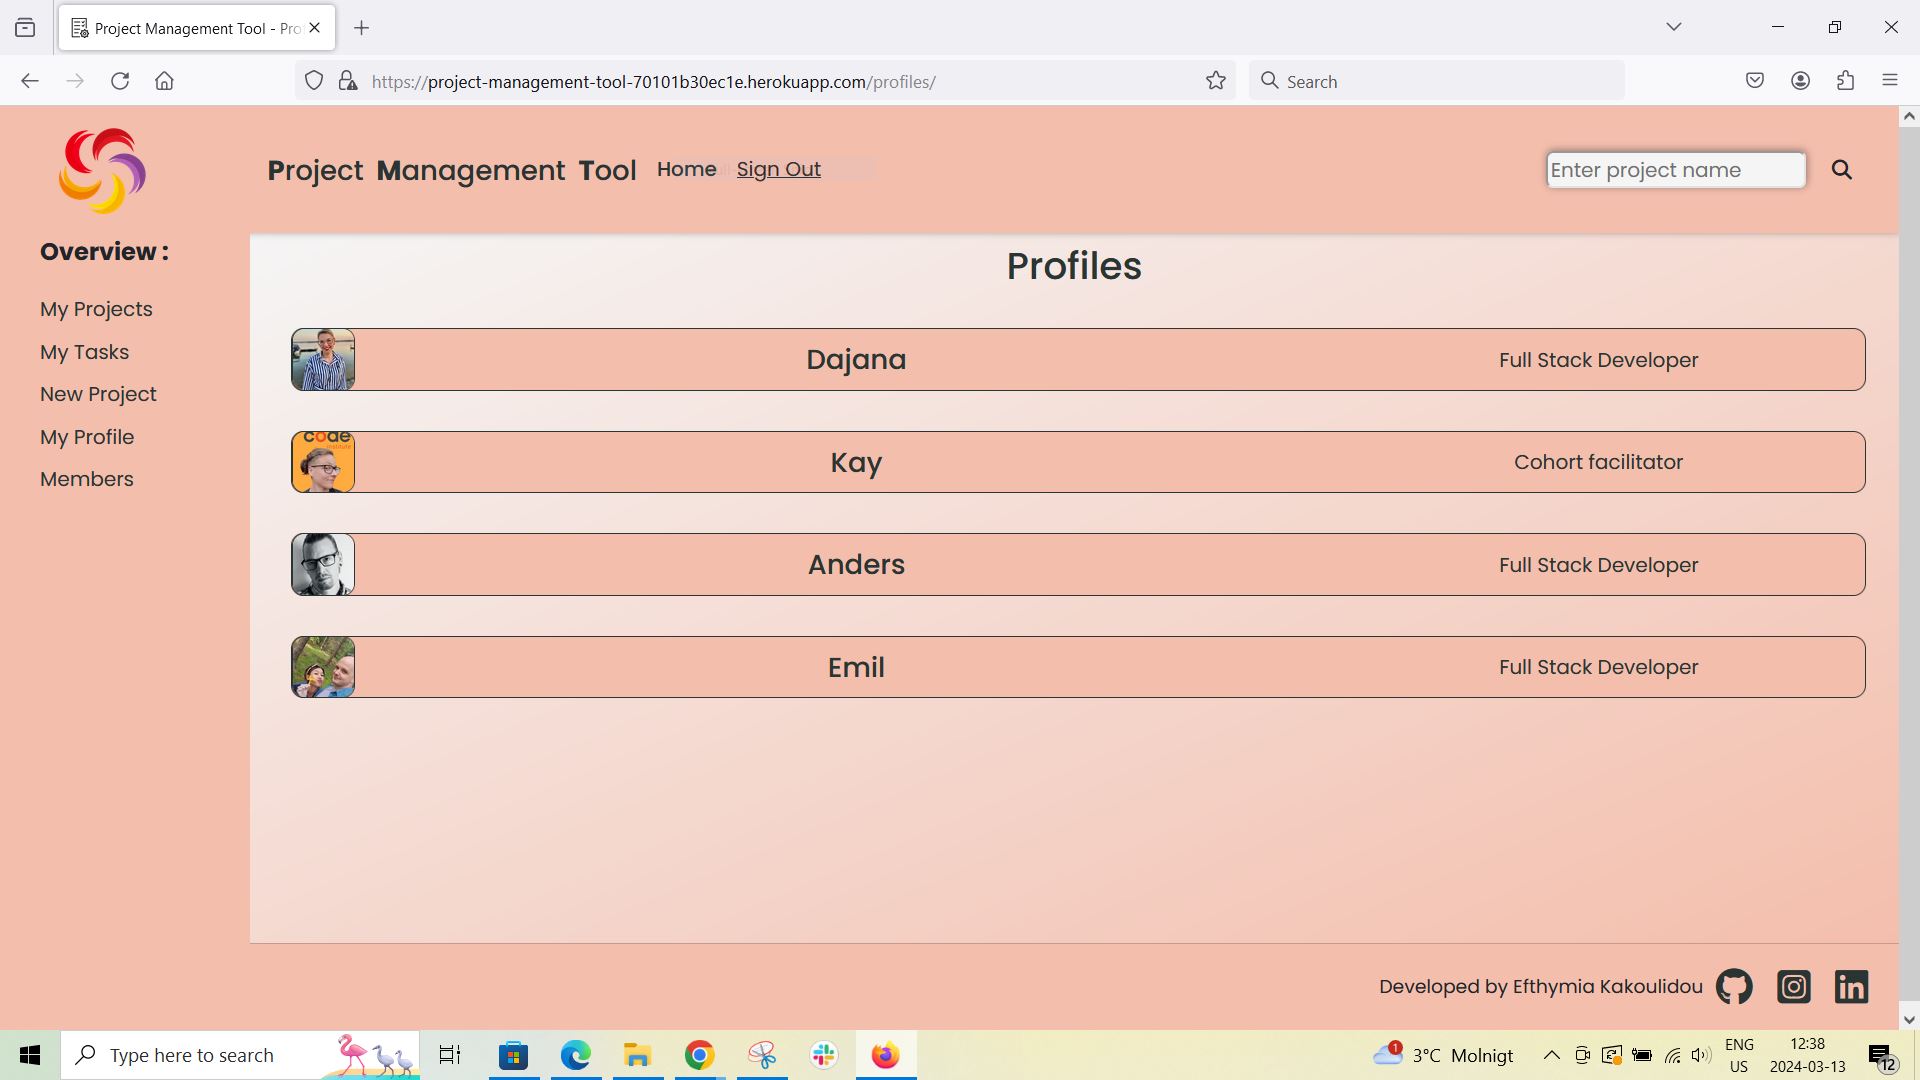Click the shield tracking protection icon
The image size is (1920, 1080).
tap(313, 80)
